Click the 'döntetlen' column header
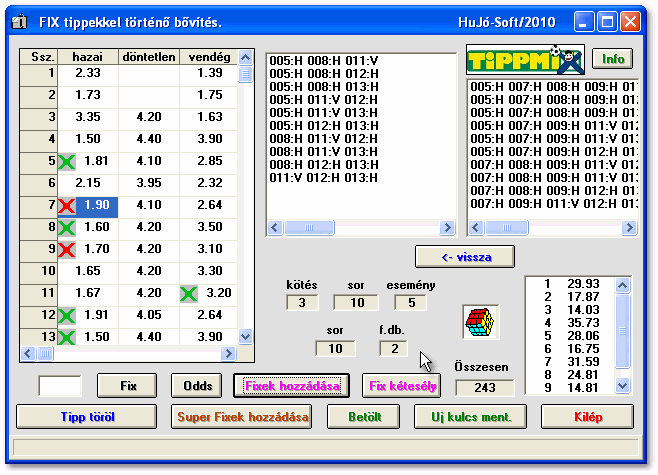Viewport: 658px width, 475px height. [149, 57]
